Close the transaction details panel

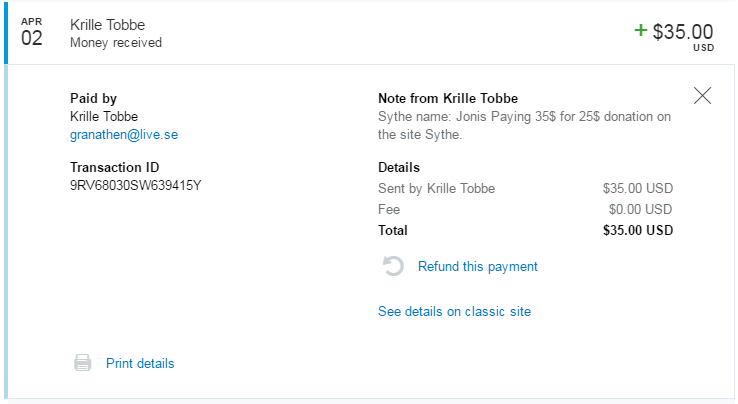coord(702,96)
